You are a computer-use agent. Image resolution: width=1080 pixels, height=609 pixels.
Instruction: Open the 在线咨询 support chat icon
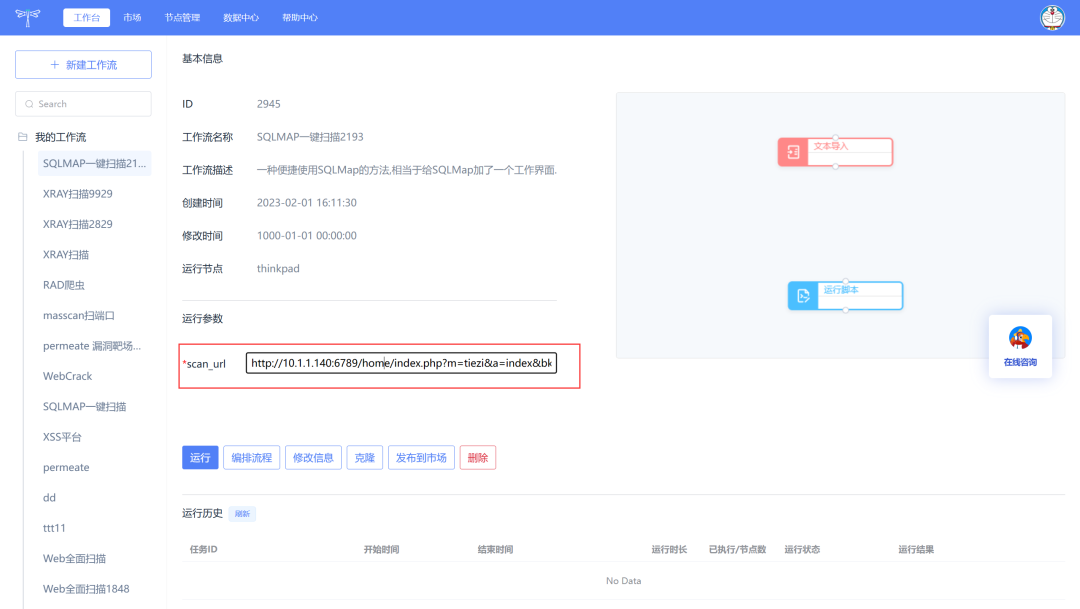point(1020,338)
